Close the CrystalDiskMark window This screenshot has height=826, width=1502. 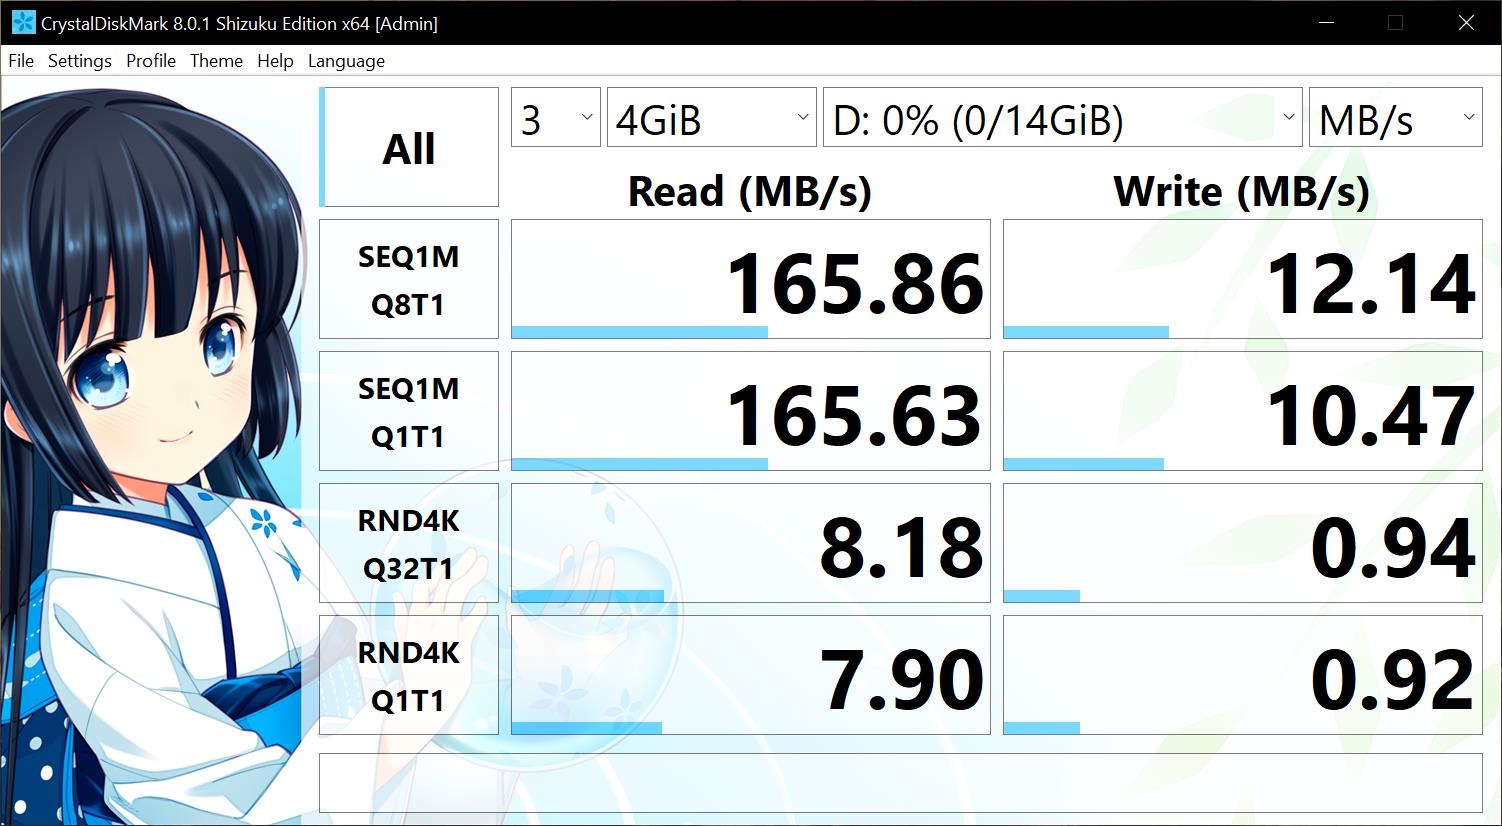coord(1467,22)
